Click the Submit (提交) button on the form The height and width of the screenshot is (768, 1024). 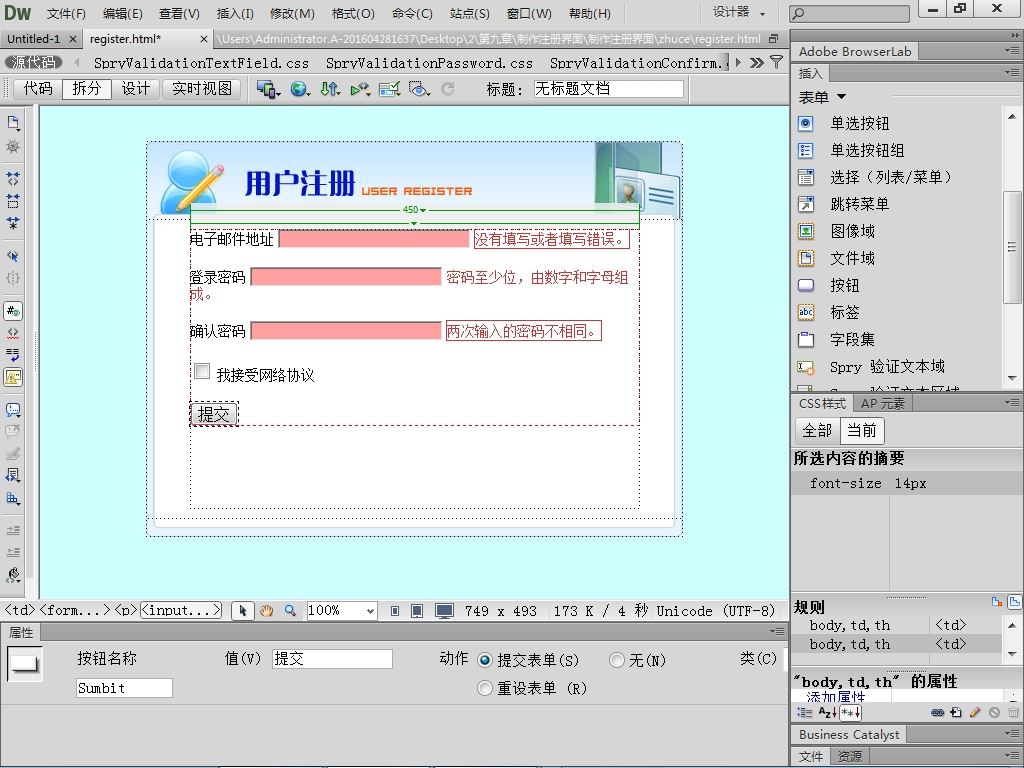pyautogui.click(x=214, y=414)
